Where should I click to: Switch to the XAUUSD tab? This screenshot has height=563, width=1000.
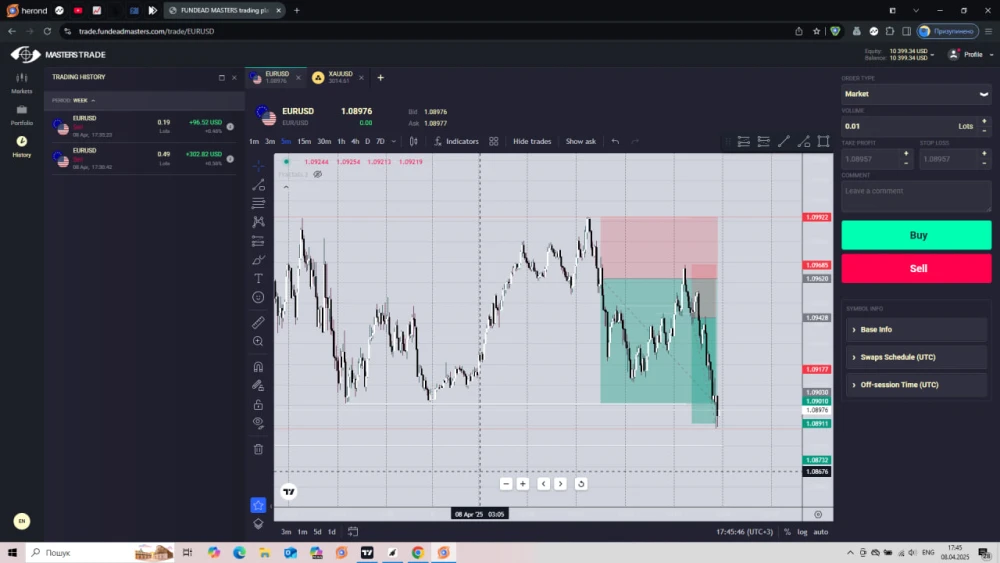(x=333, y=77)
